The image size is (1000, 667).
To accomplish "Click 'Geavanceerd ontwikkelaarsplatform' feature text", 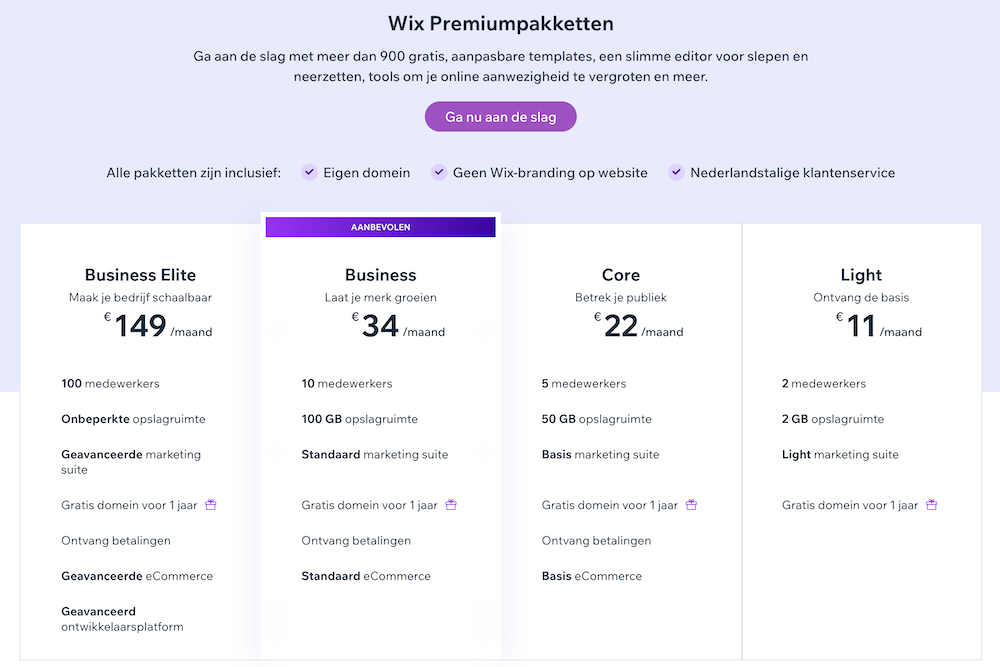I will pyautogui.click(x=122, y=619).
